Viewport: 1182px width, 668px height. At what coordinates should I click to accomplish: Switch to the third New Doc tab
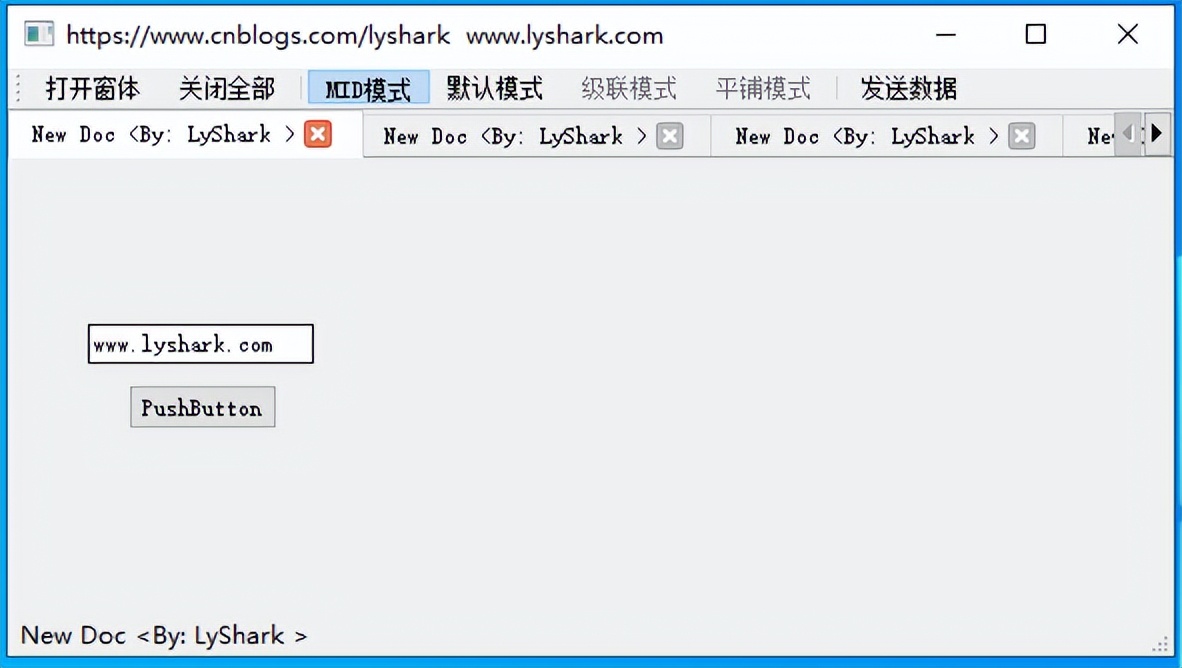click(x=865, y=136)
